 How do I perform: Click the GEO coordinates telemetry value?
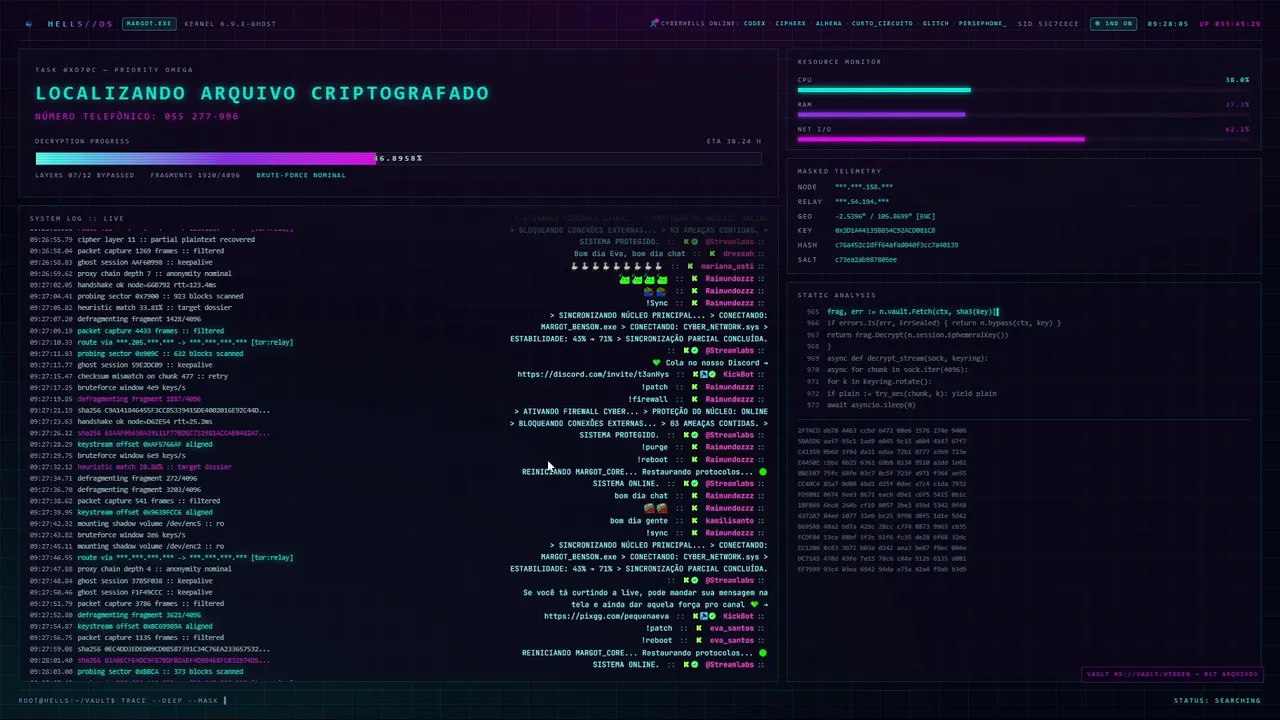[x=885, y=216]
